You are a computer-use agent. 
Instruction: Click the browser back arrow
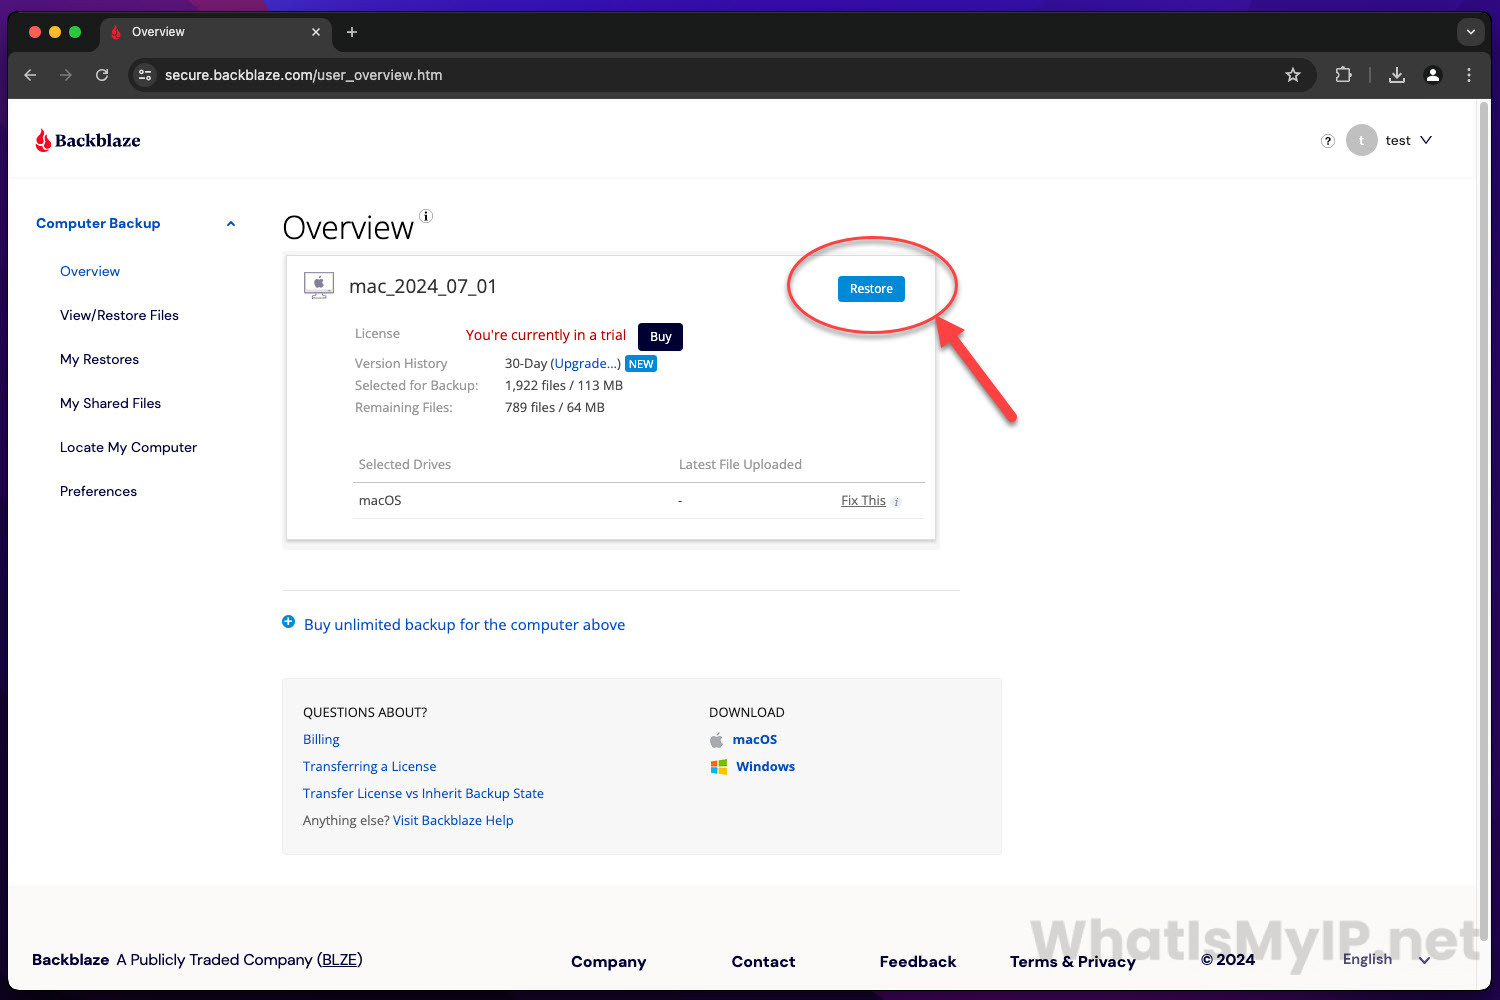tap(30, 75)
